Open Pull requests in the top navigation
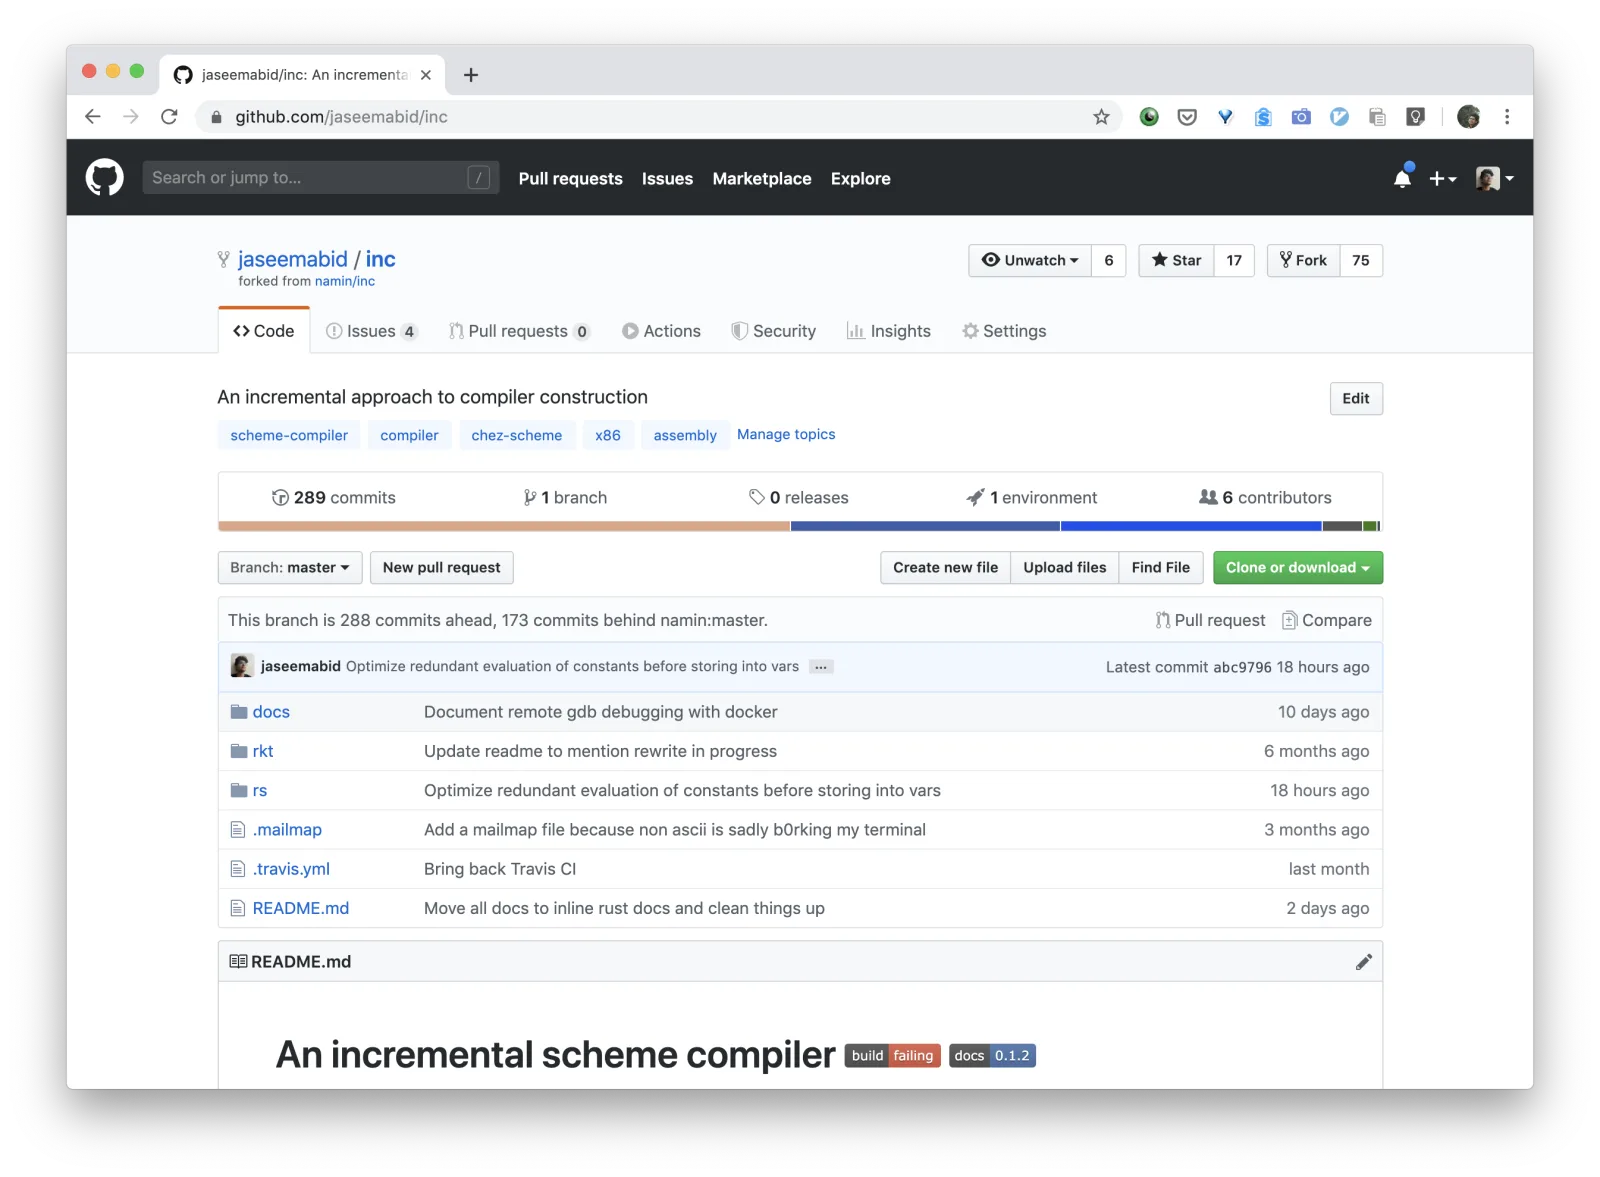 pyautogui.click(x=571, y=179)
